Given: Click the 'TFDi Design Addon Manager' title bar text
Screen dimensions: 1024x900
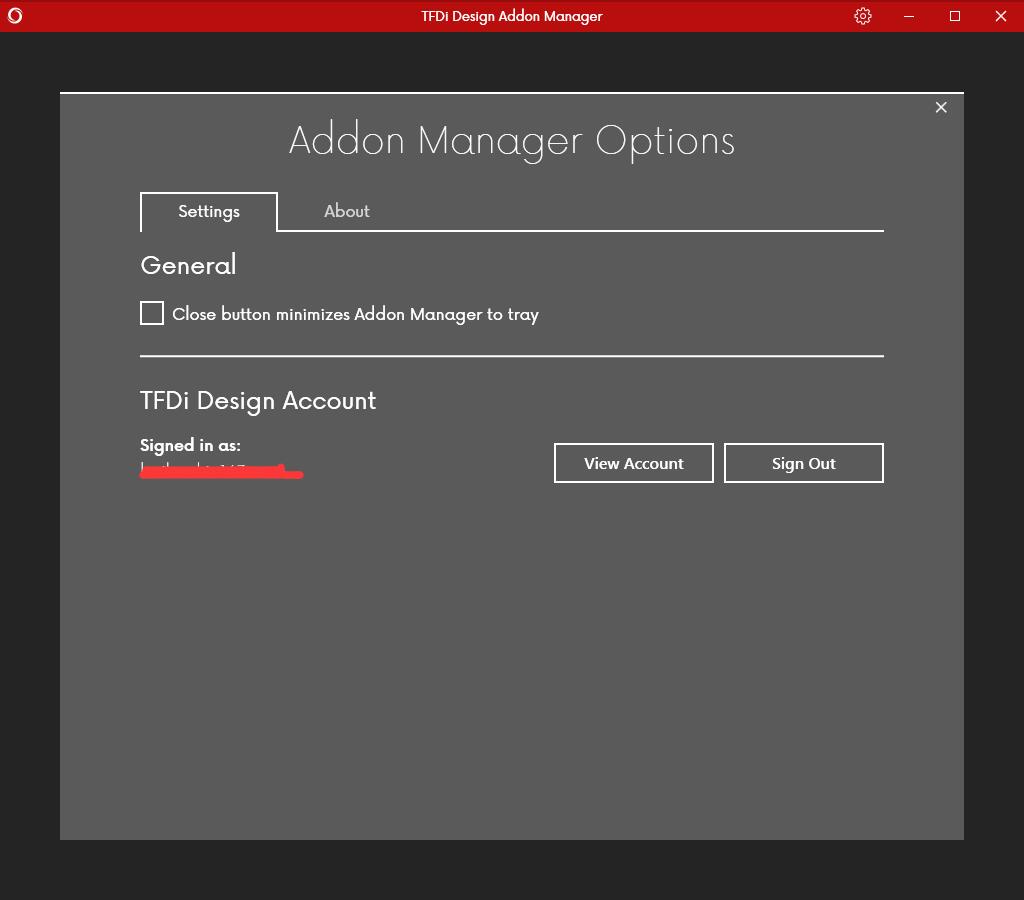Looking at the screenshot, I should (512, 16).
